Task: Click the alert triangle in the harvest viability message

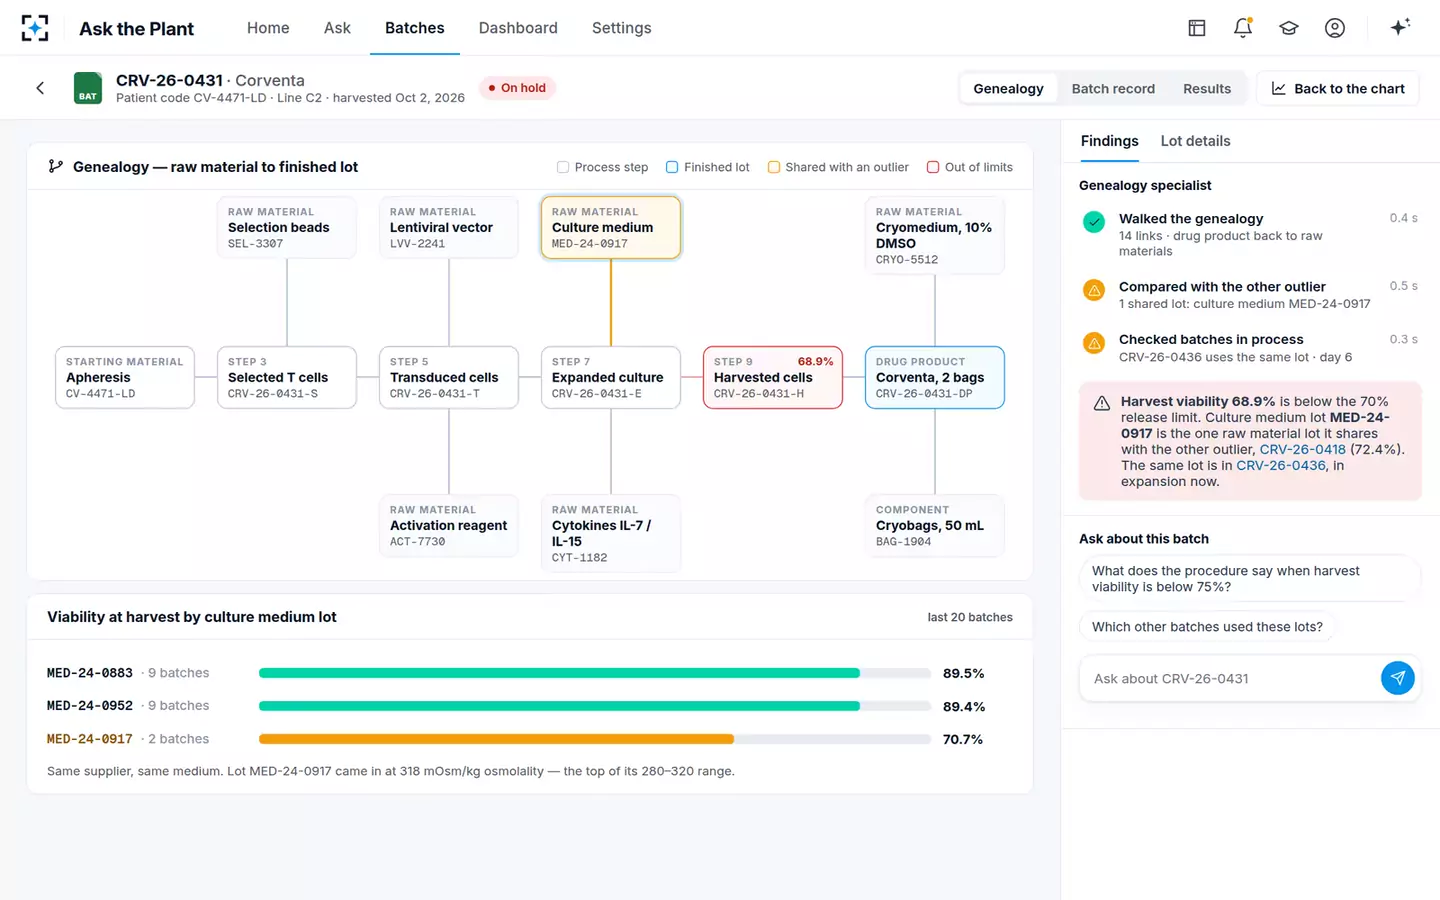Action: (x=1102, y=403)
